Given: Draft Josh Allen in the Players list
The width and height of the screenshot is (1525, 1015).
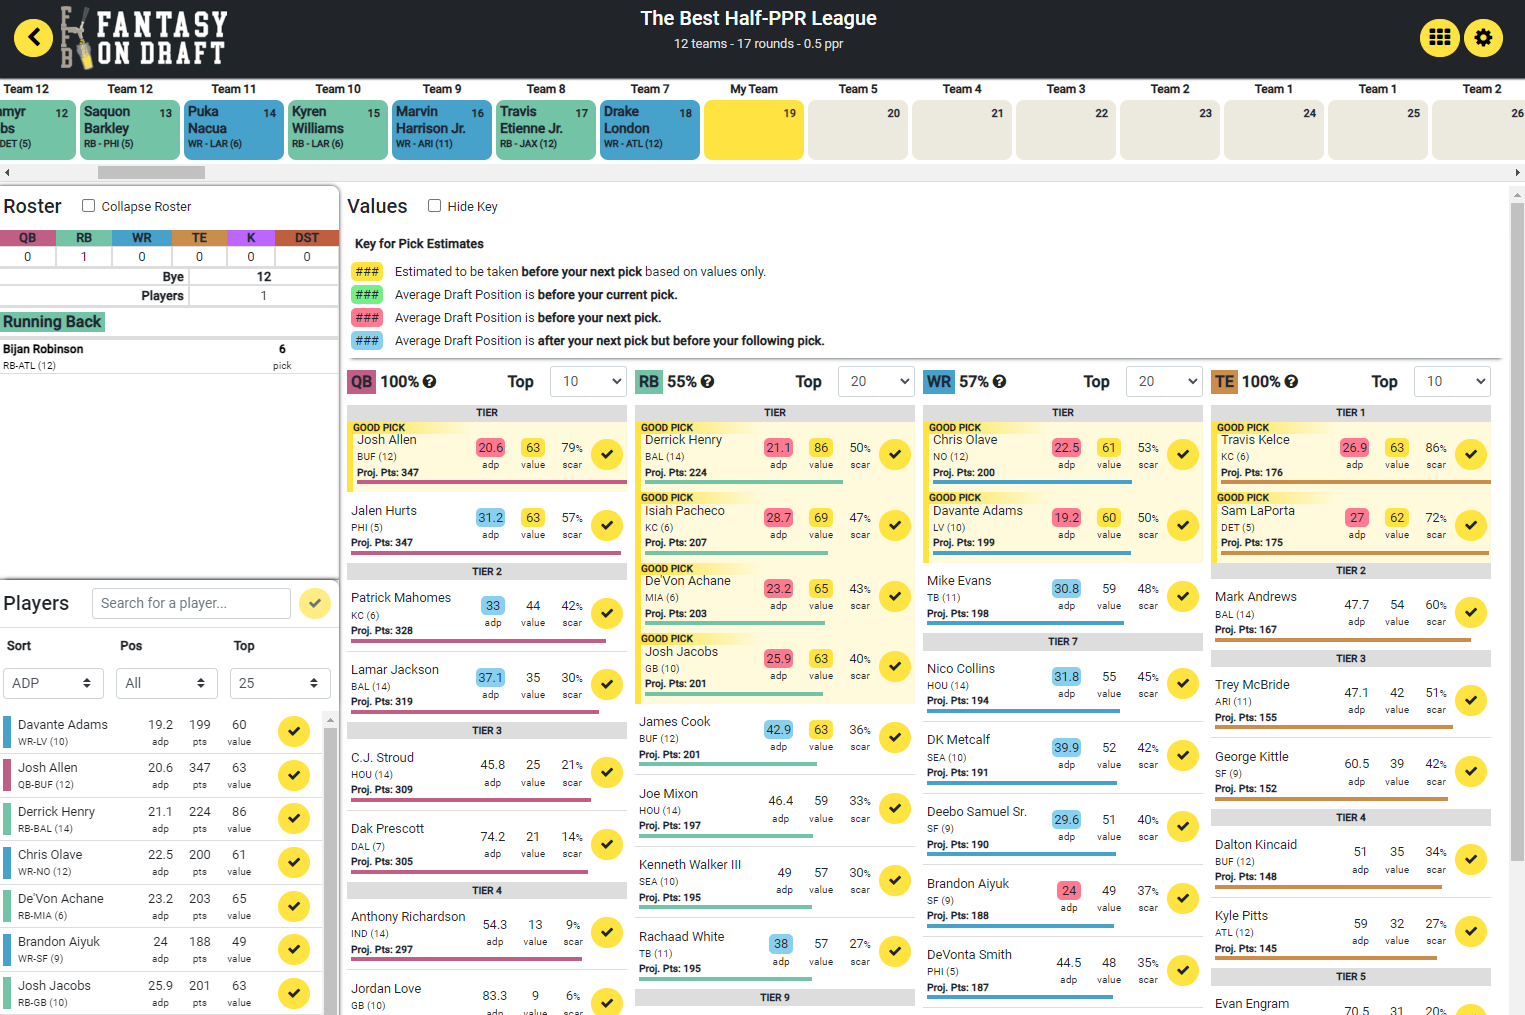Looking at the screenshot, I should [294, 775].
